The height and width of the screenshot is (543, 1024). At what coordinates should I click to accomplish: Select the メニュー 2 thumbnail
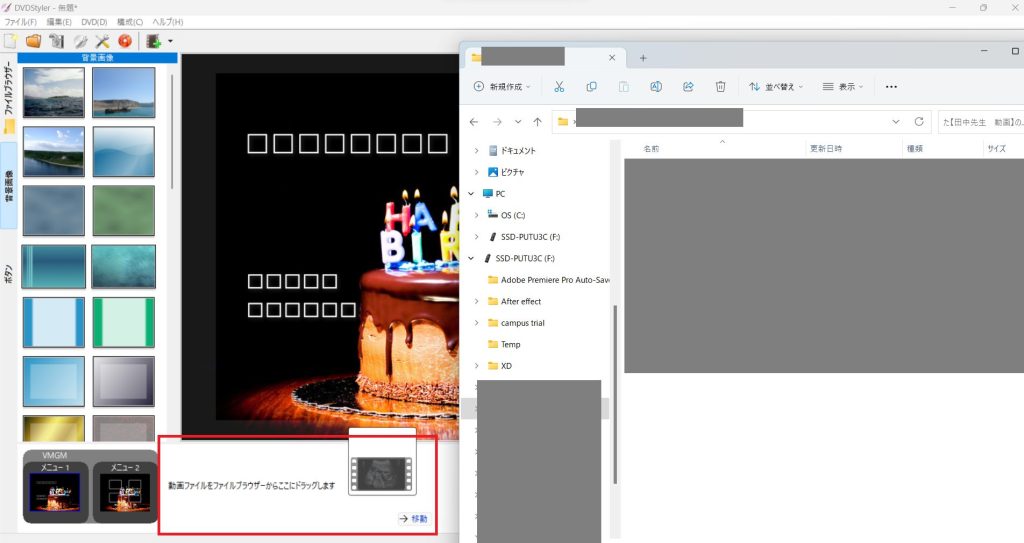[x=125, y=492]
